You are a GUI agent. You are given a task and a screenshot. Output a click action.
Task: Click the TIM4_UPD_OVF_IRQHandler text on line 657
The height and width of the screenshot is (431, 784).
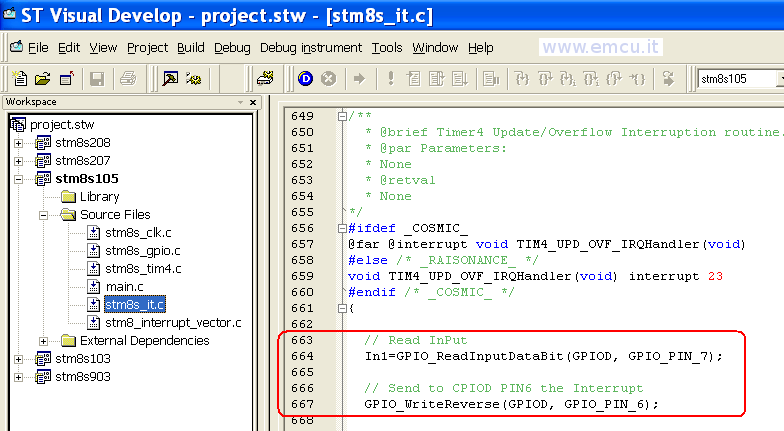click(608, 244)
